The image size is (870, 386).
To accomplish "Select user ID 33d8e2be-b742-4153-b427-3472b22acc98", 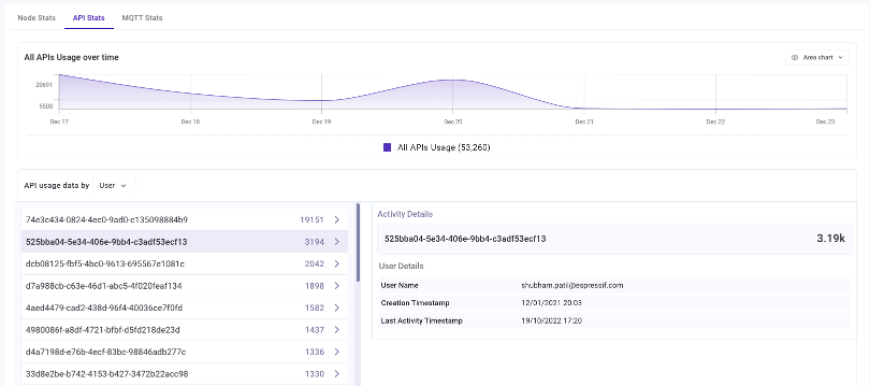I will tap(107, 374).
